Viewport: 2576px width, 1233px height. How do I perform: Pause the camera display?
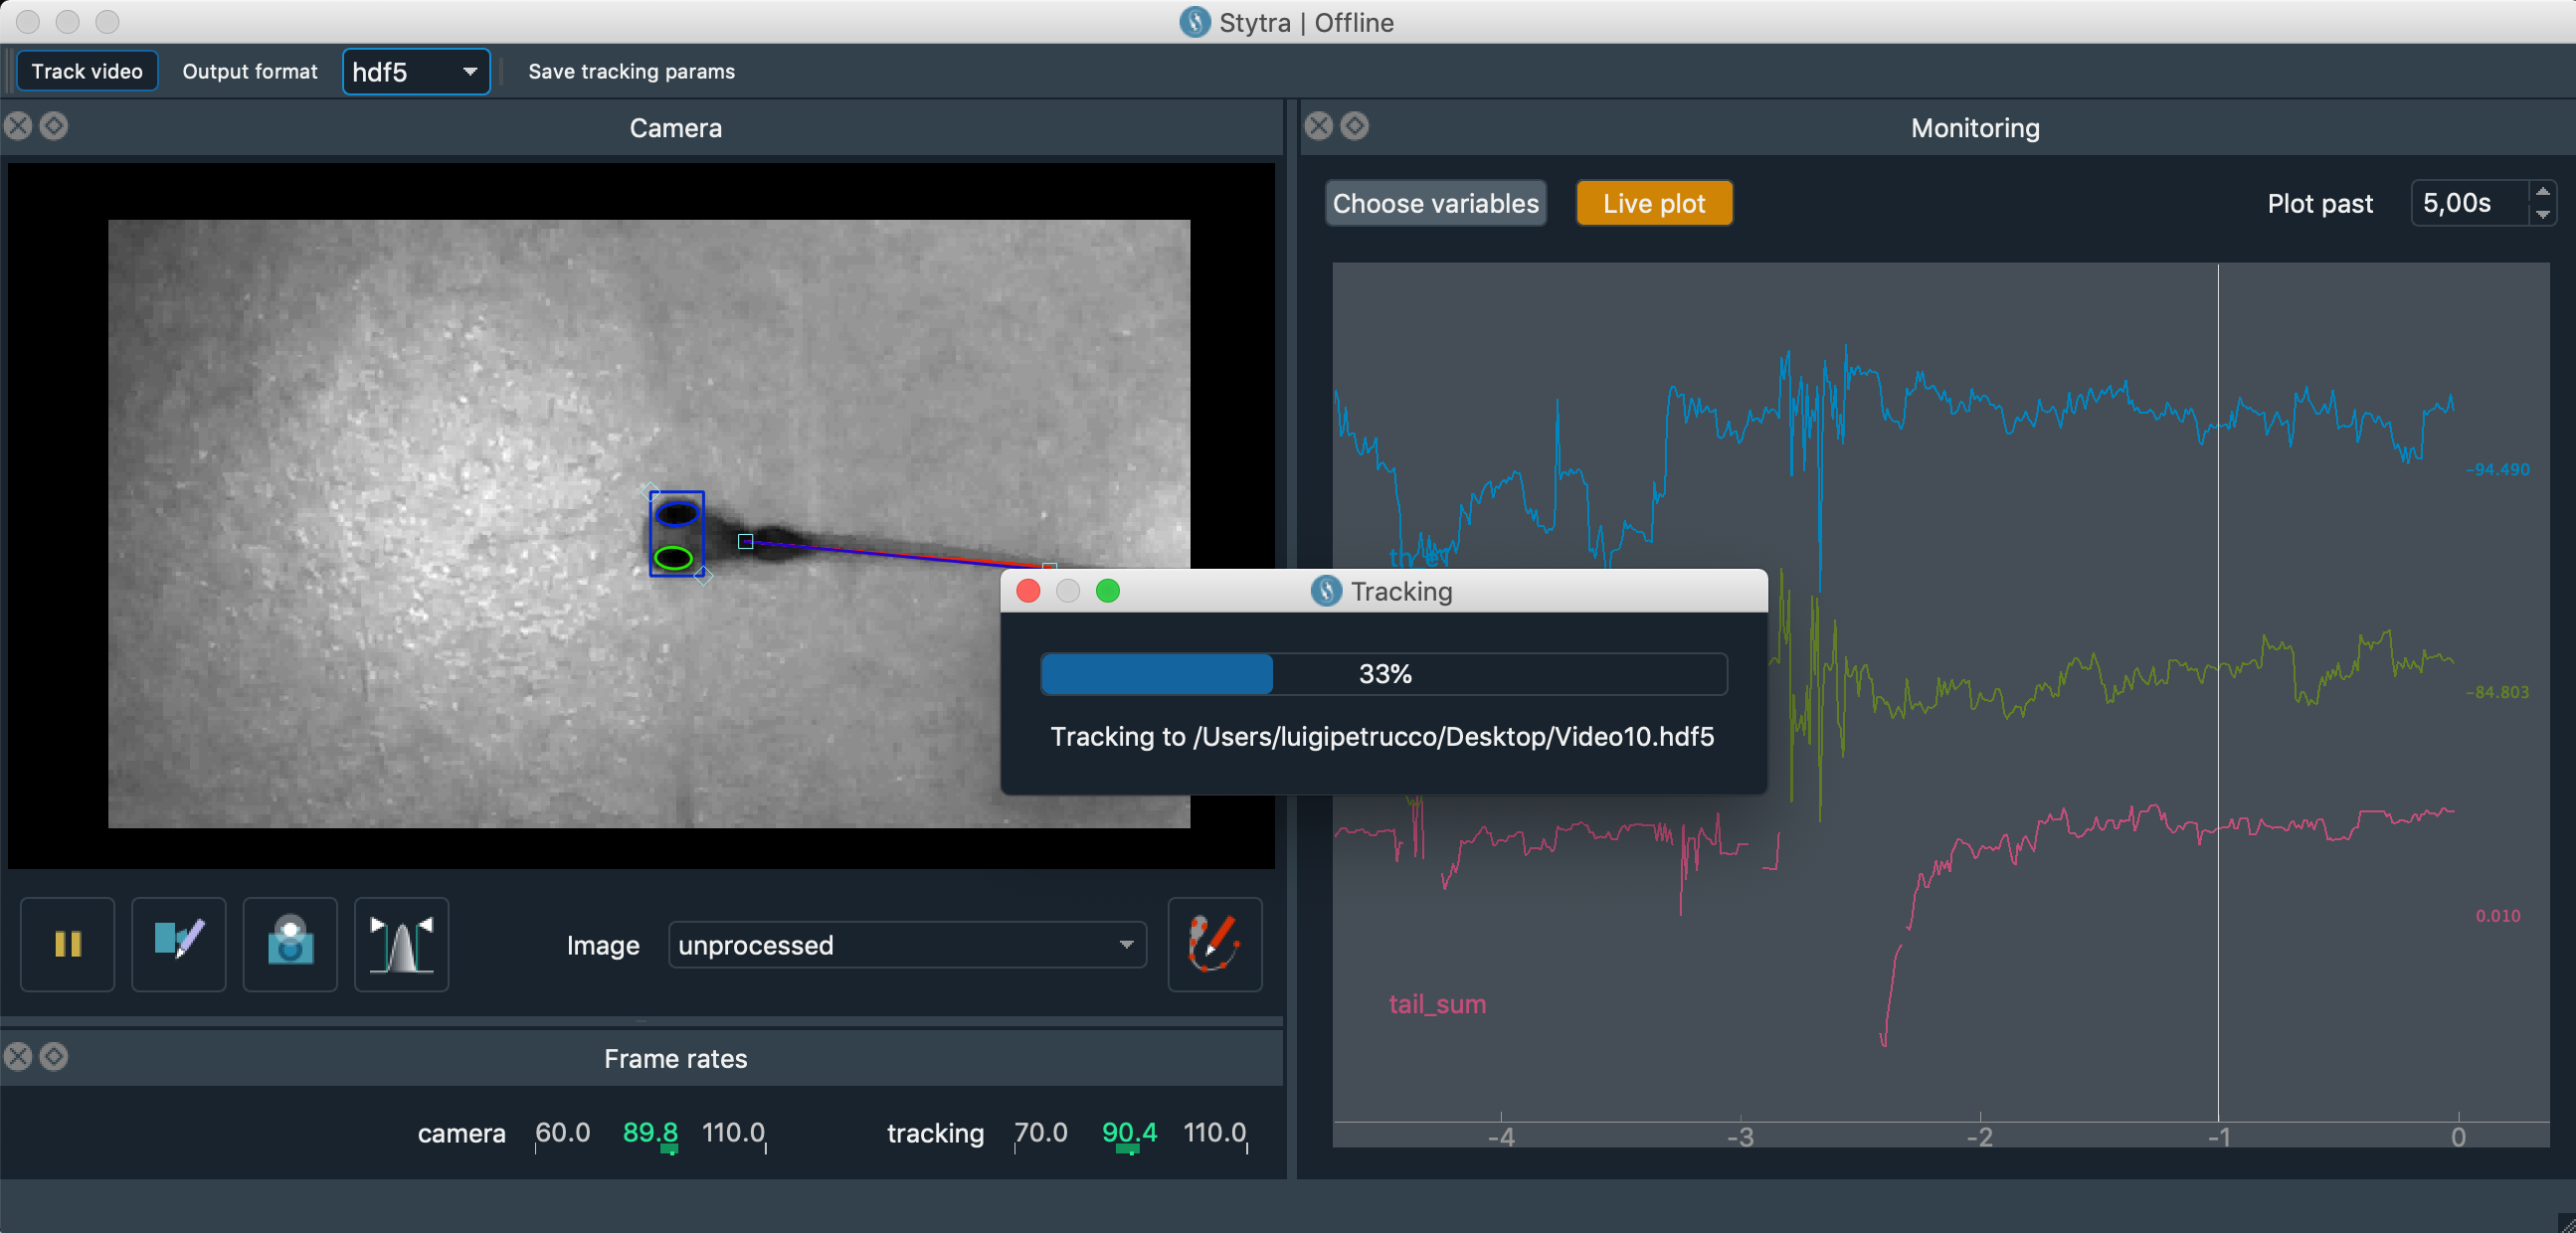coord(67,943)
